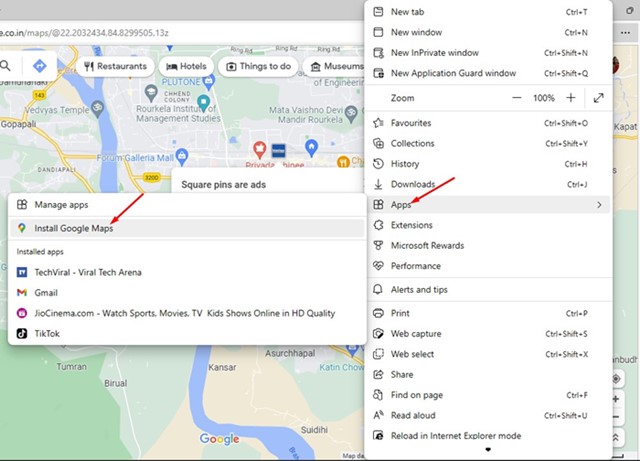Viewport: 640px width, 461px height.
Task: Click the Google Maps search magnifier icon
Action: [5, 65]
